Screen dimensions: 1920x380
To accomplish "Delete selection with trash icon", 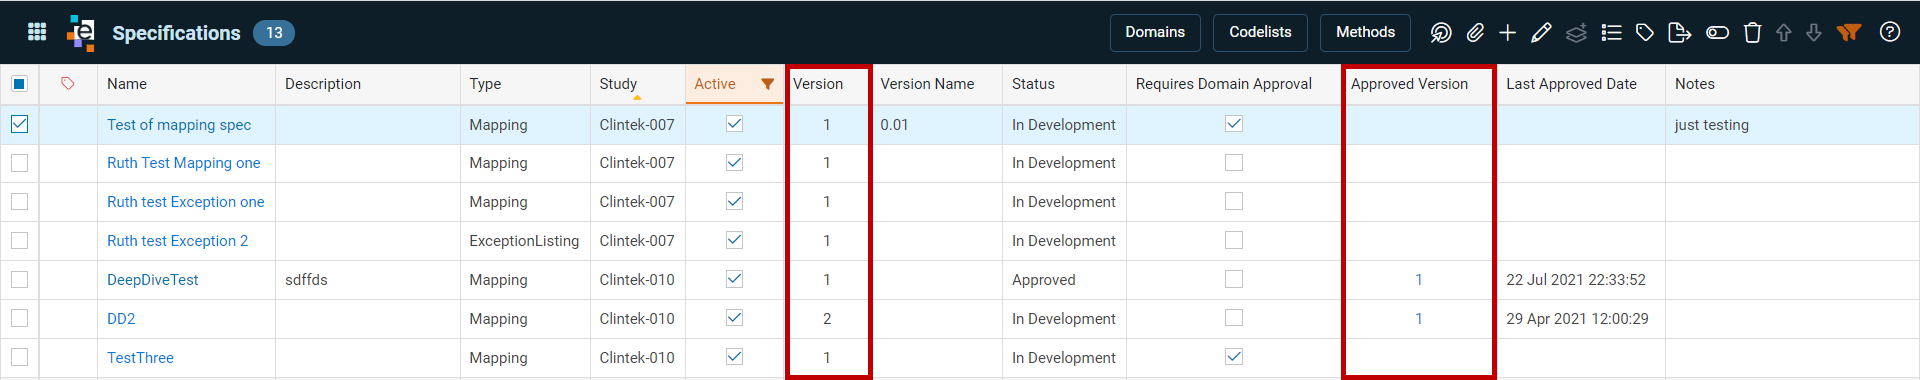I will tap(1752, 33).
